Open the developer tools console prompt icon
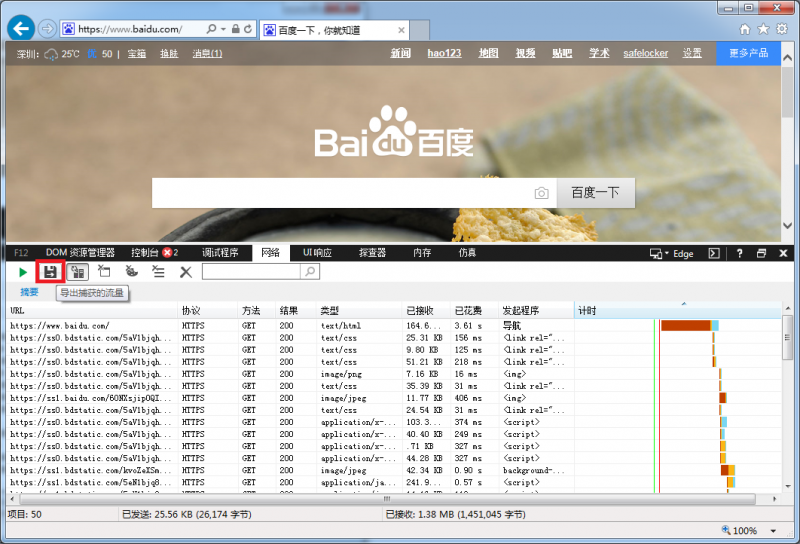The width and height of the screenshot is (800, 544). point(714,253)
